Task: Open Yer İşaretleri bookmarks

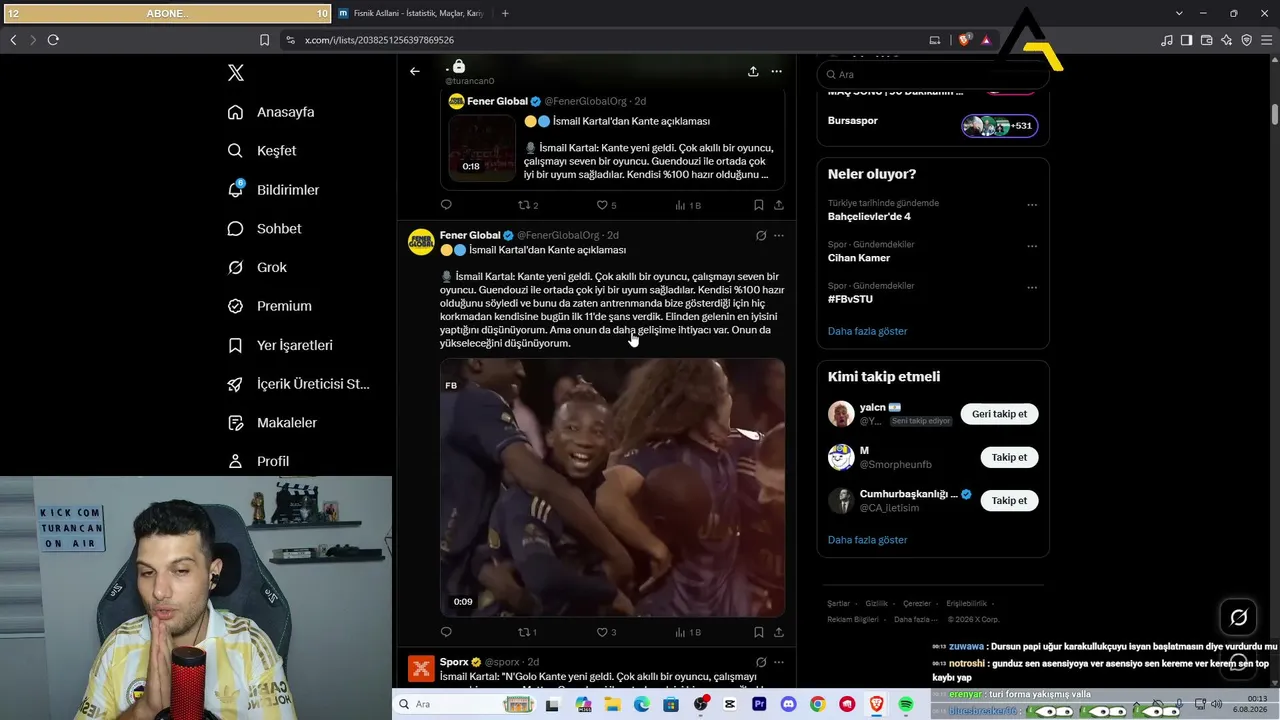Action: pos(280,345)
